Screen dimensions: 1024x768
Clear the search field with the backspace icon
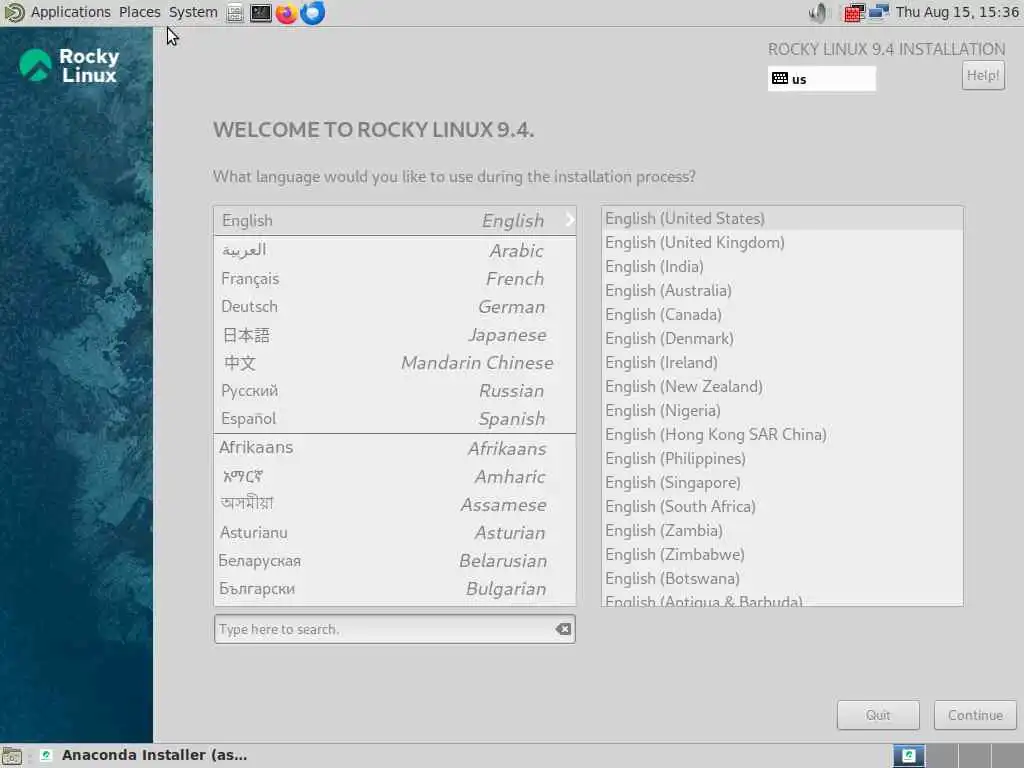pyautogui.click(x=563, y=629)
